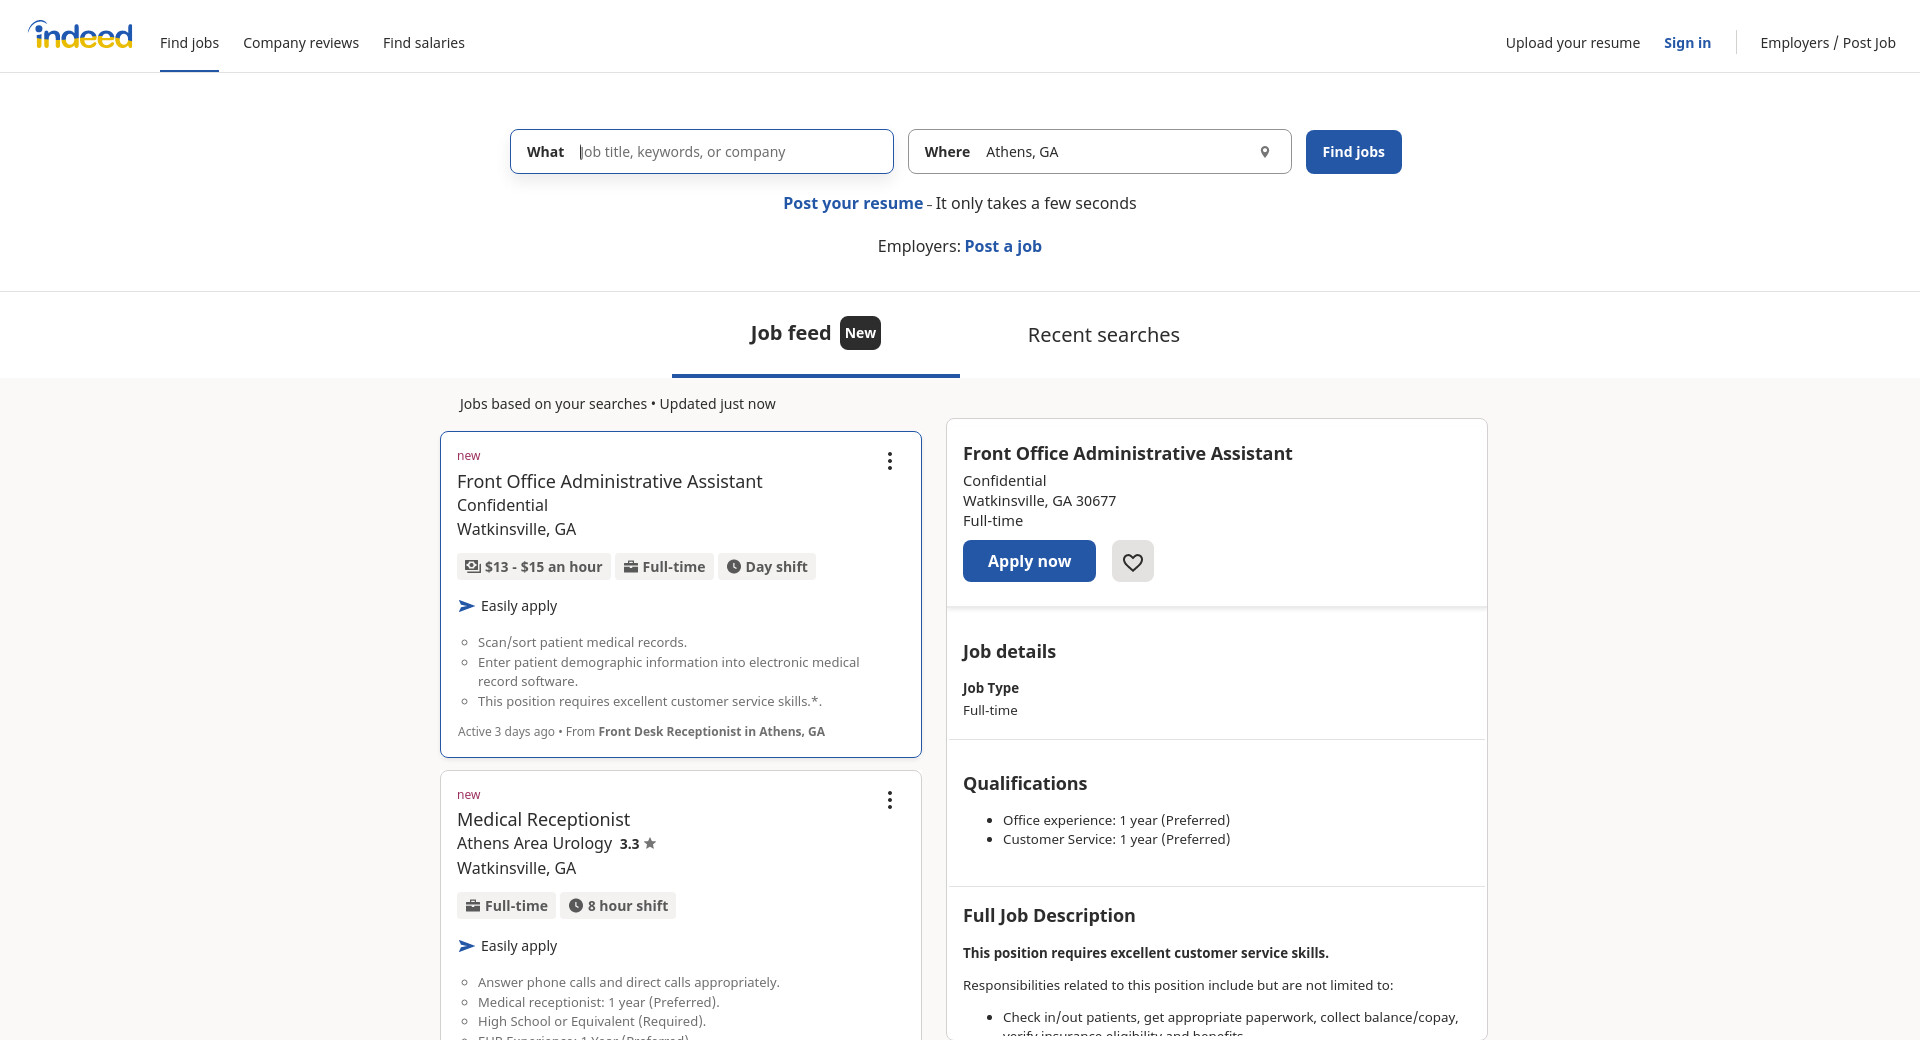The height and width of the screenshot is (1040, 1920).
Task: Open Company reviews in the top navigation
Action: (x=301, y=43)
